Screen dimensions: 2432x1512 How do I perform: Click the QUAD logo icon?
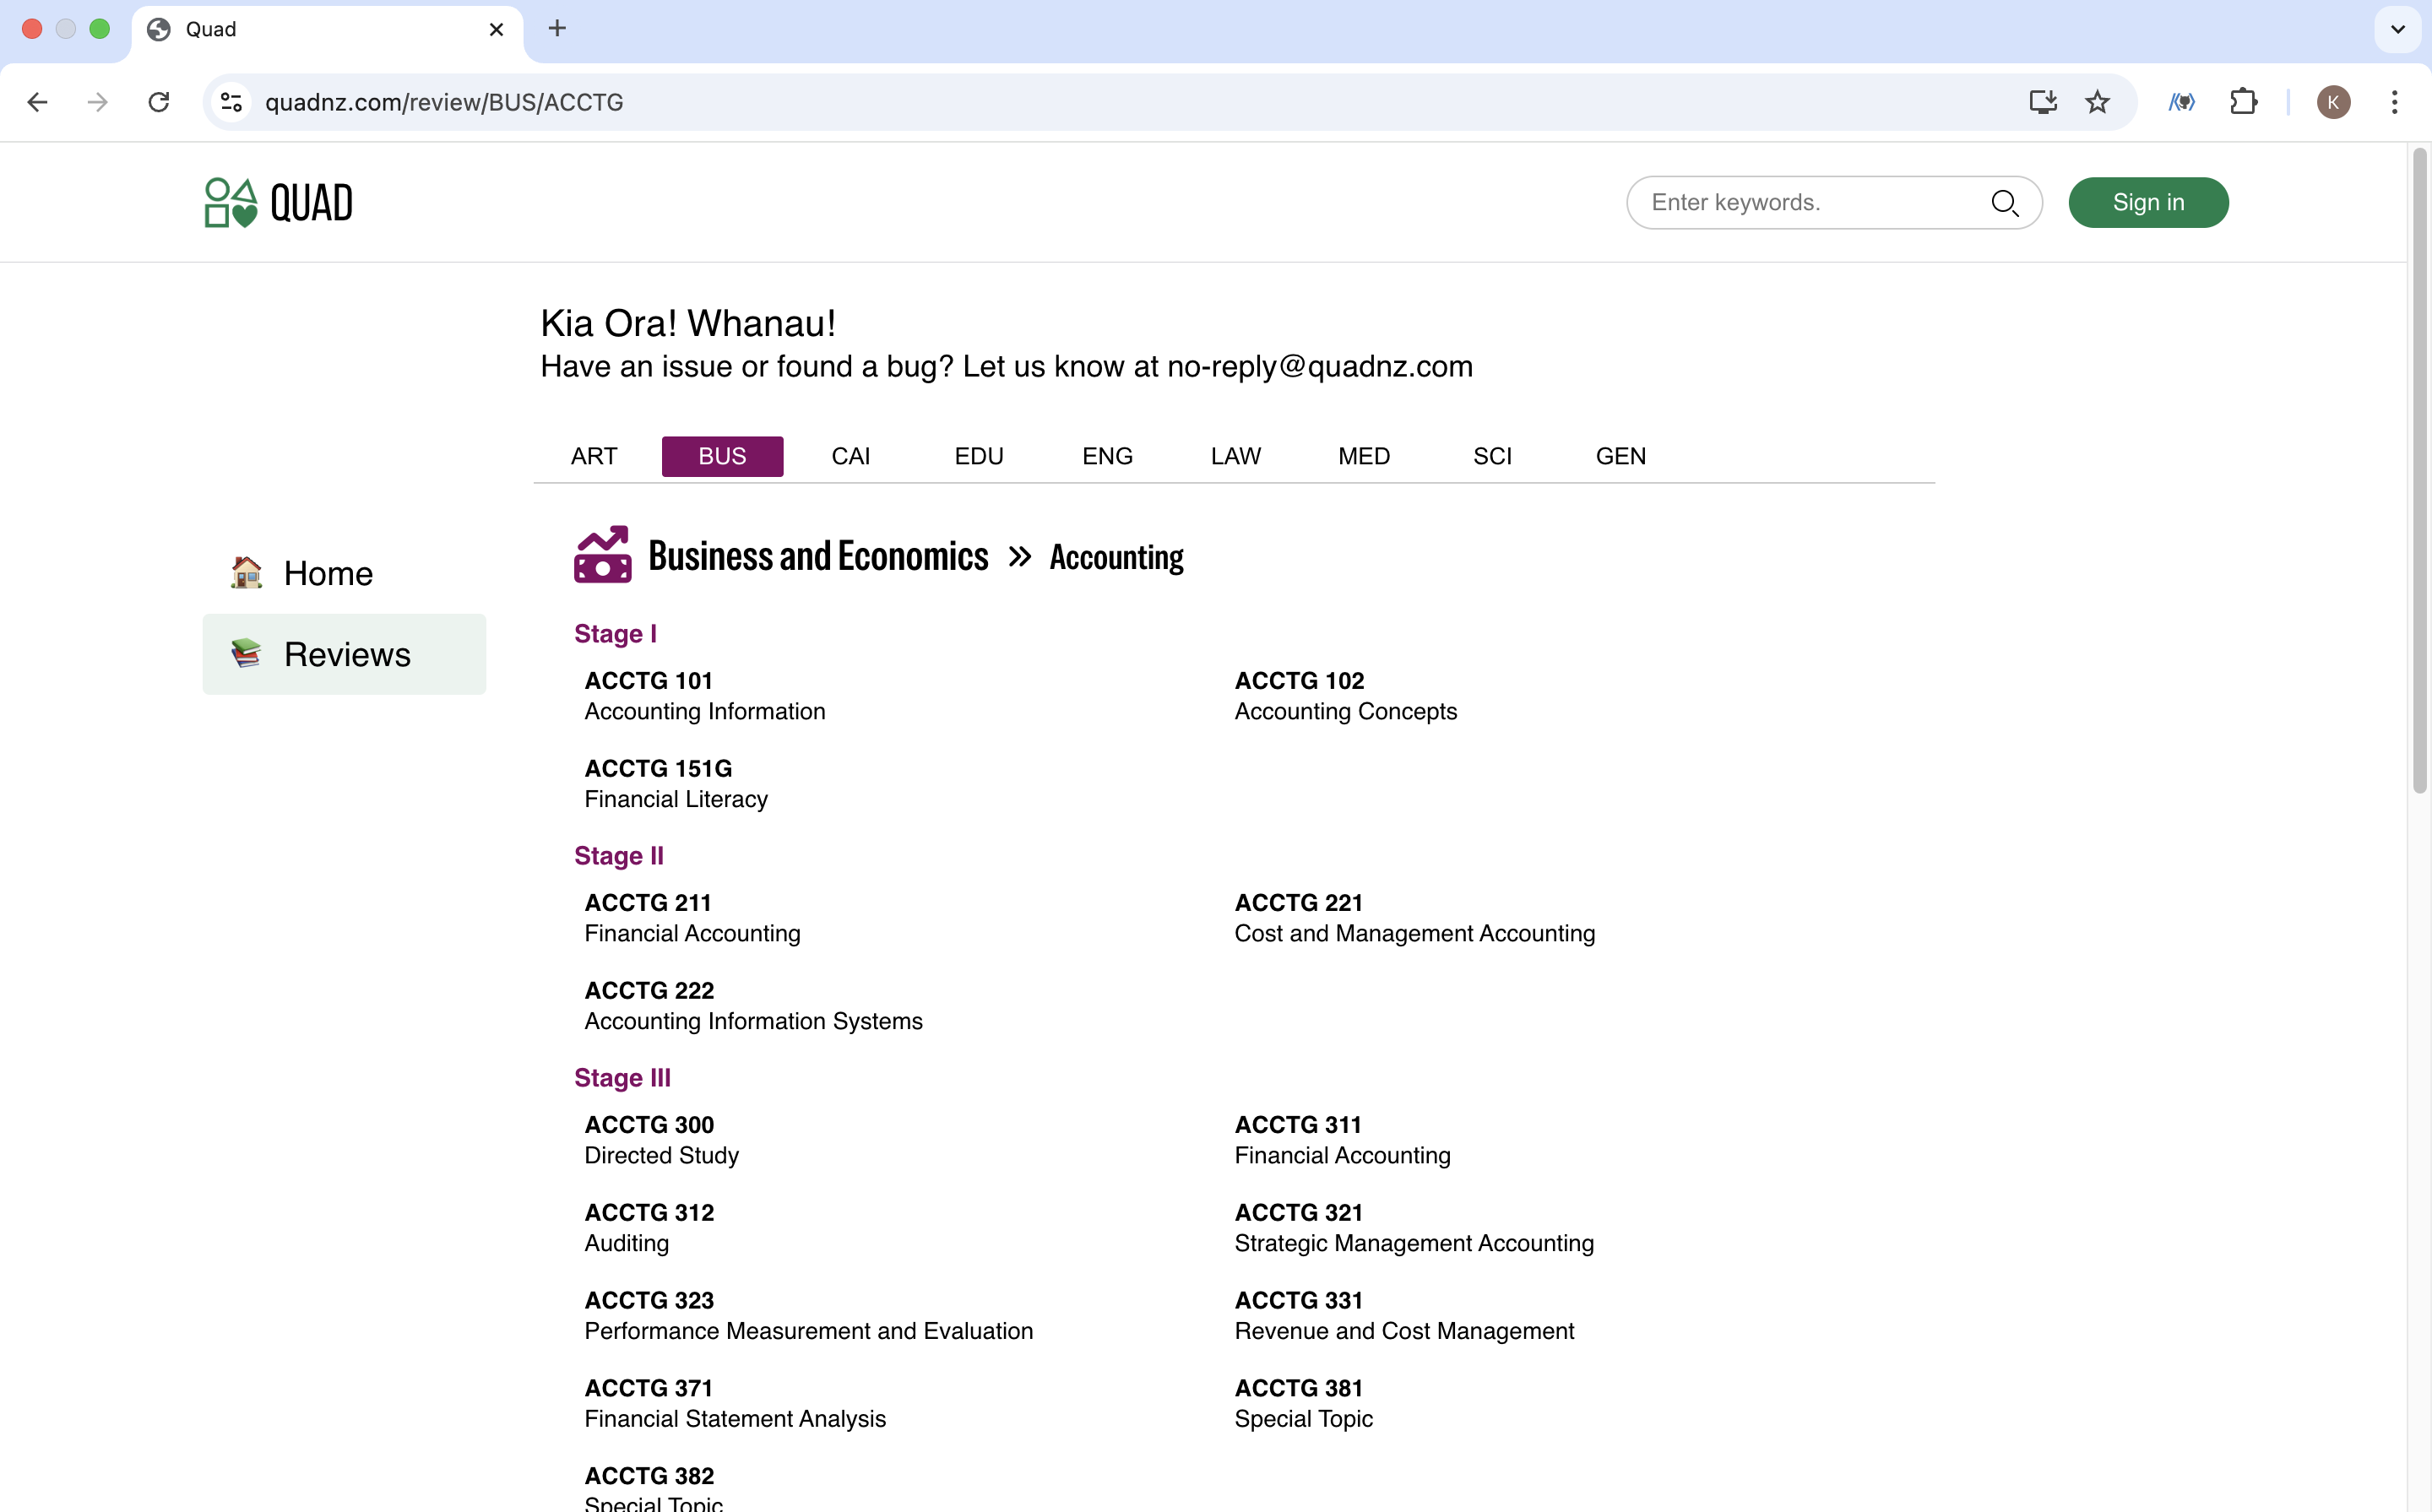click(231, 202)
